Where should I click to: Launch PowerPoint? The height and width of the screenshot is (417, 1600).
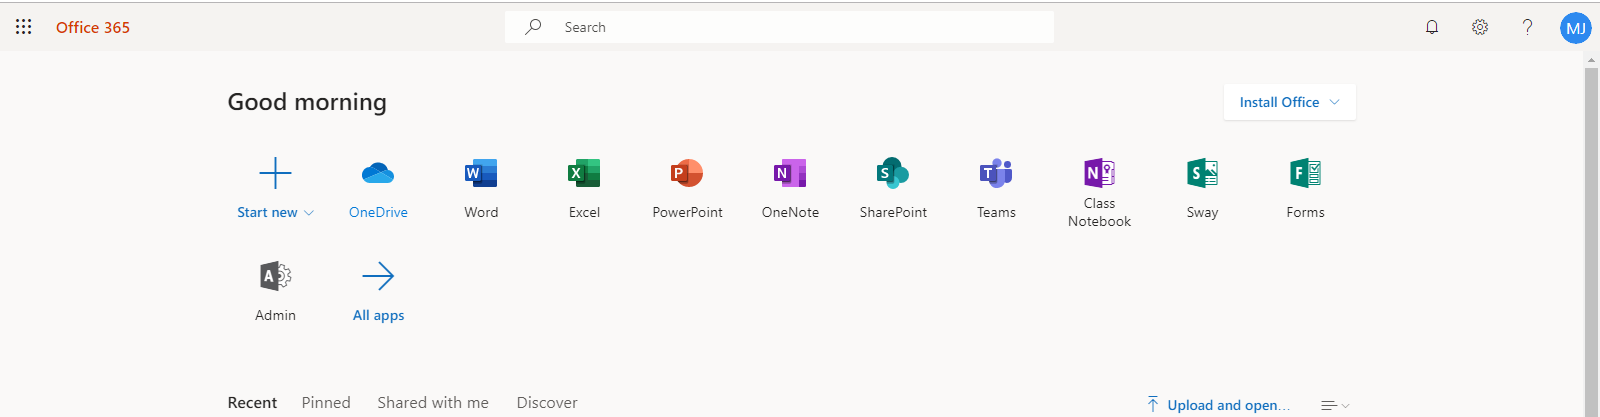point(687,187)
